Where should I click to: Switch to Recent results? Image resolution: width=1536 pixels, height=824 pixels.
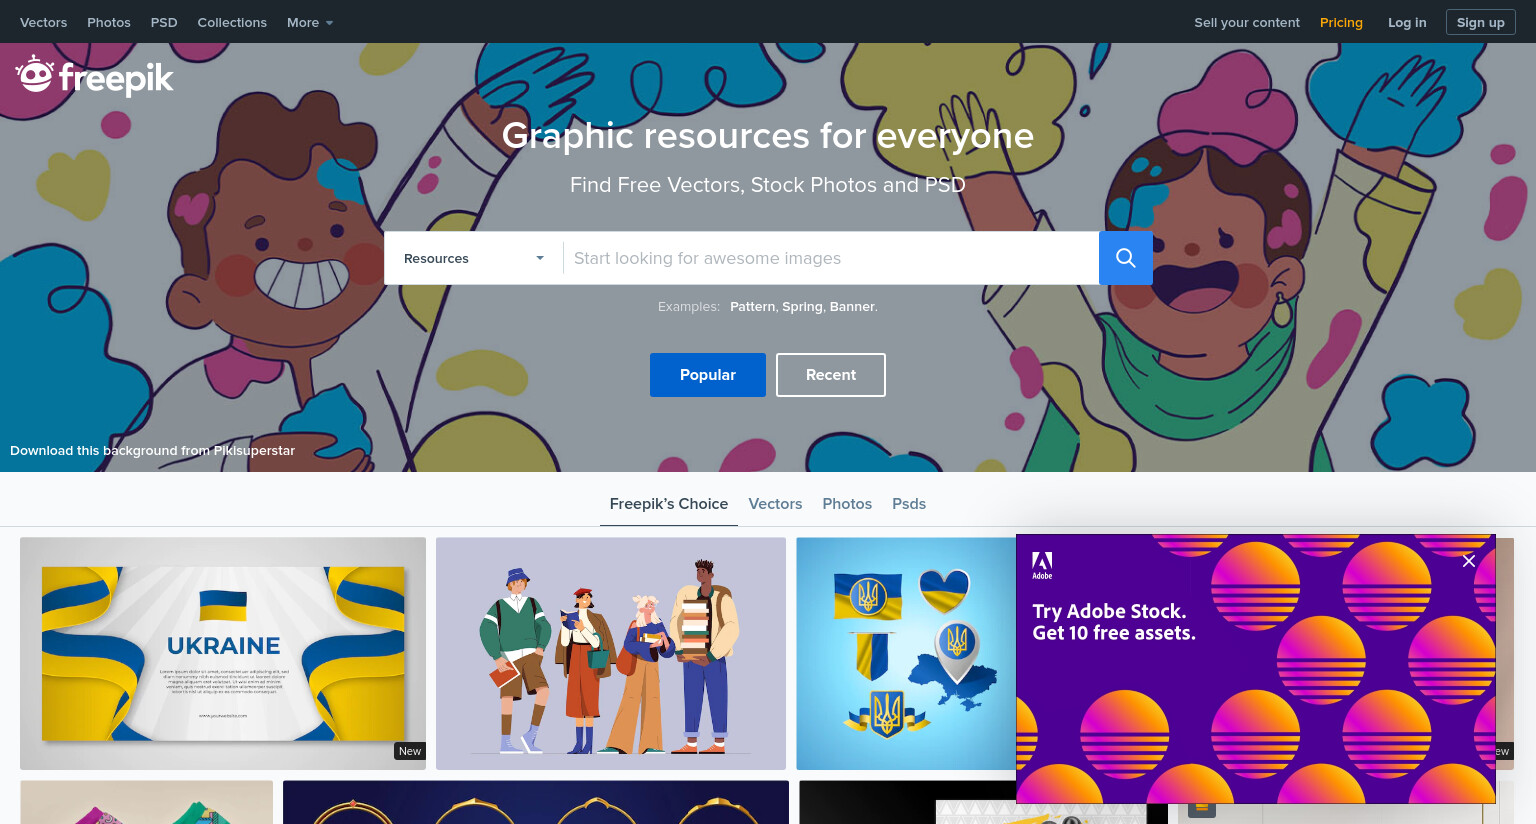click(831, 375)
